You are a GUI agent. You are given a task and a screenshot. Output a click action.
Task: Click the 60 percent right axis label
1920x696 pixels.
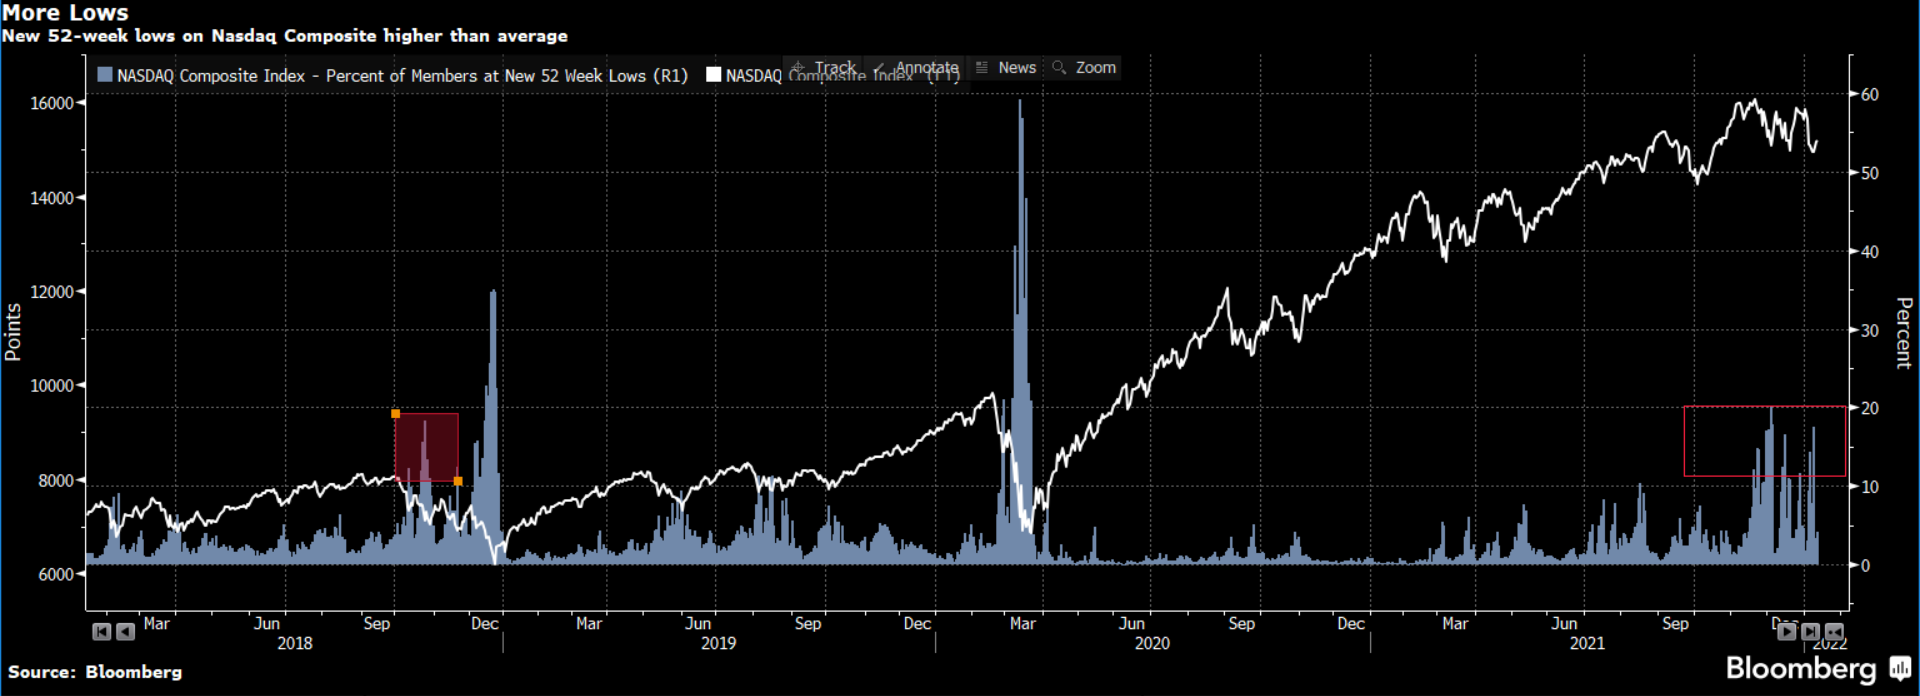(1869, 95)
